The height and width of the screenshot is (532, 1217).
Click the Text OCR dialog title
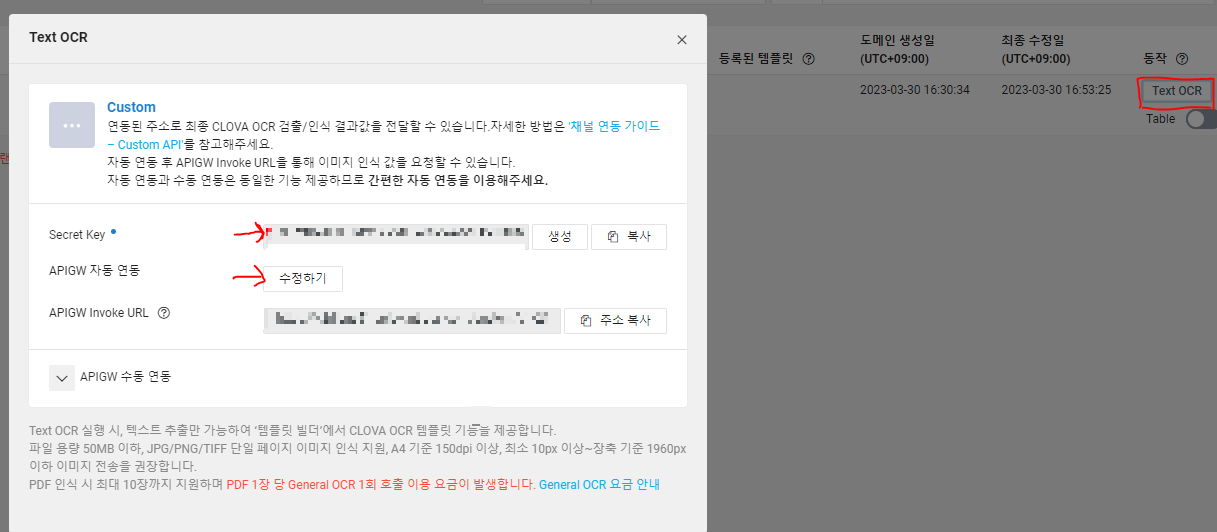pos(58,37)
